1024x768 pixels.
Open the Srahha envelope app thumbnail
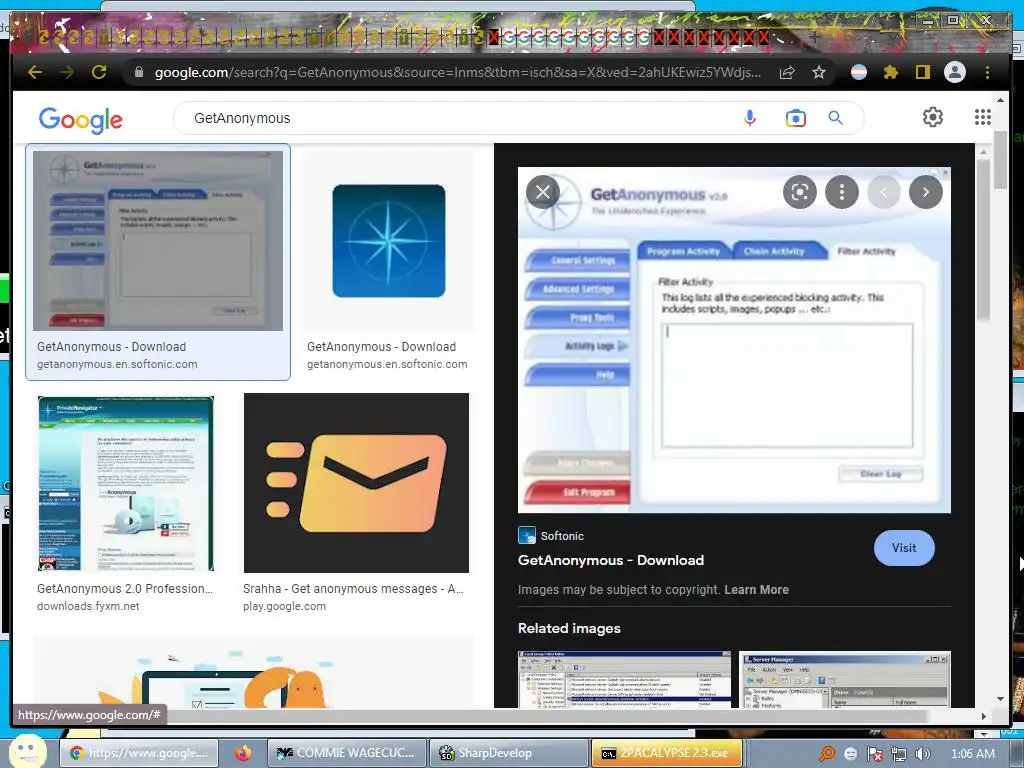coord(356,483)
